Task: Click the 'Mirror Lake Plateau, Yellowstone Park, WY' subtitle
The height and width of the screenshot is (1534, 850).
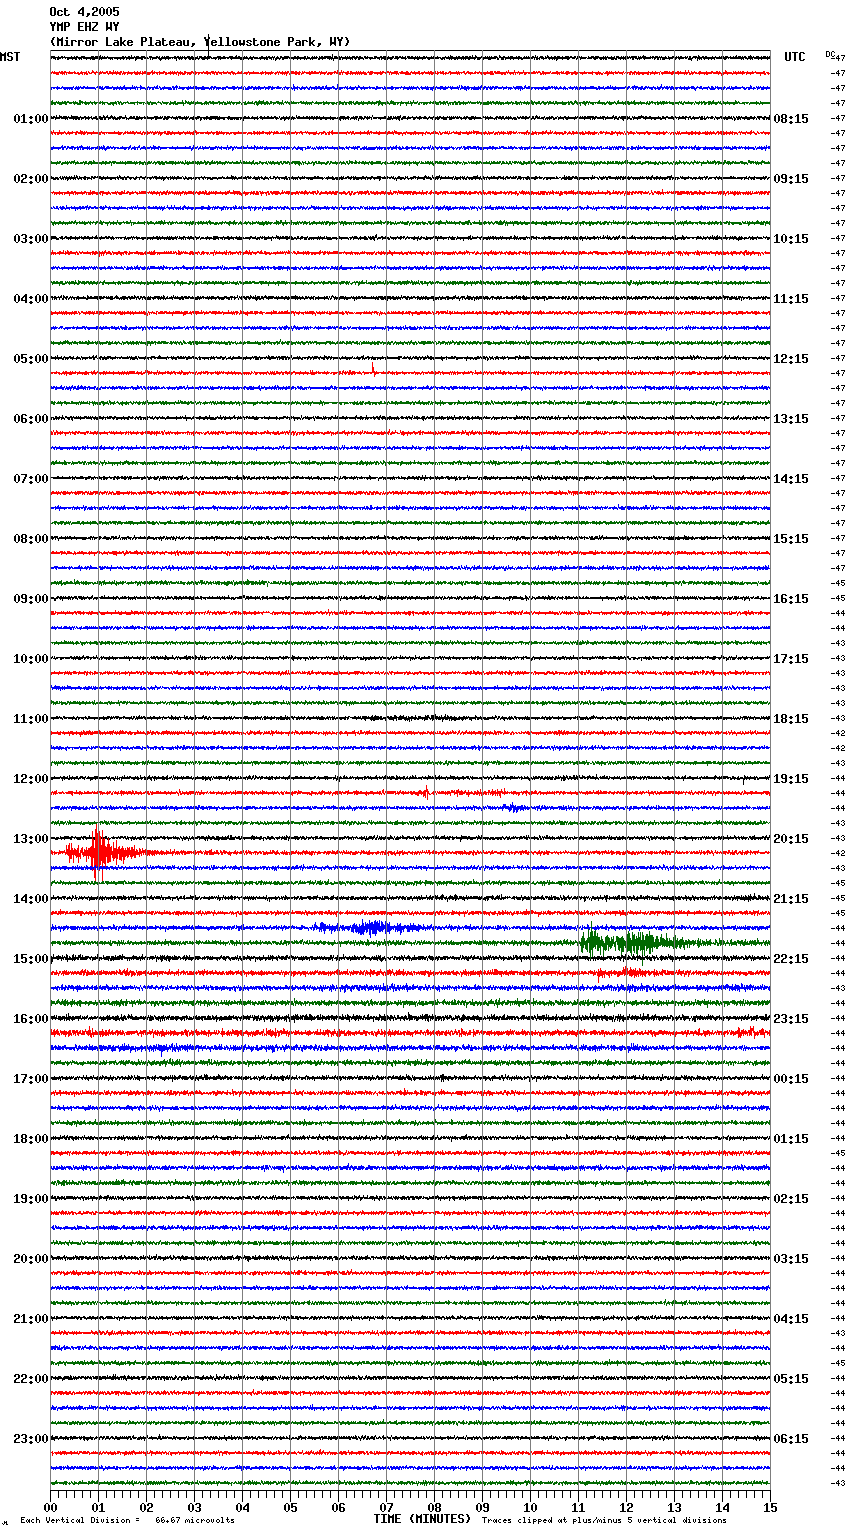Action: pos(200,42)
